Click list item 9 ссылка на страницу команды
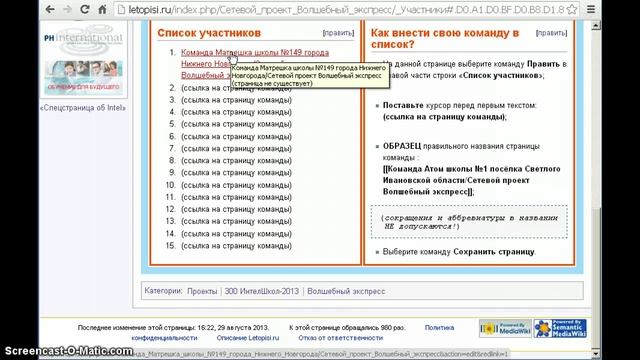The image size is (640, 360). (236, 173)
